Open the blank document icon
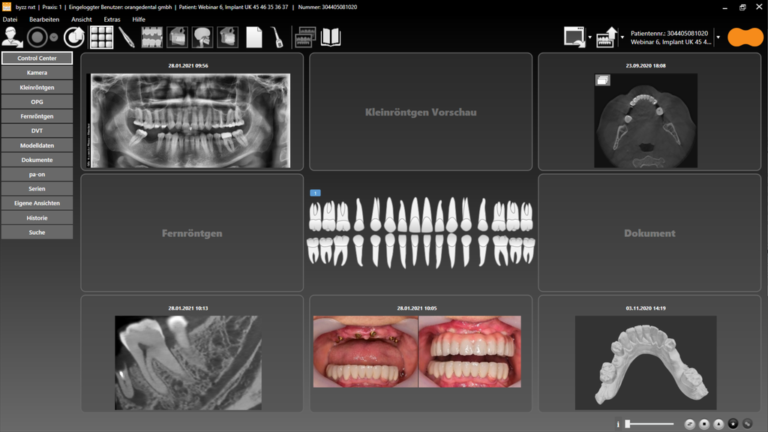 pyautogui.click(x=254, y=37)
